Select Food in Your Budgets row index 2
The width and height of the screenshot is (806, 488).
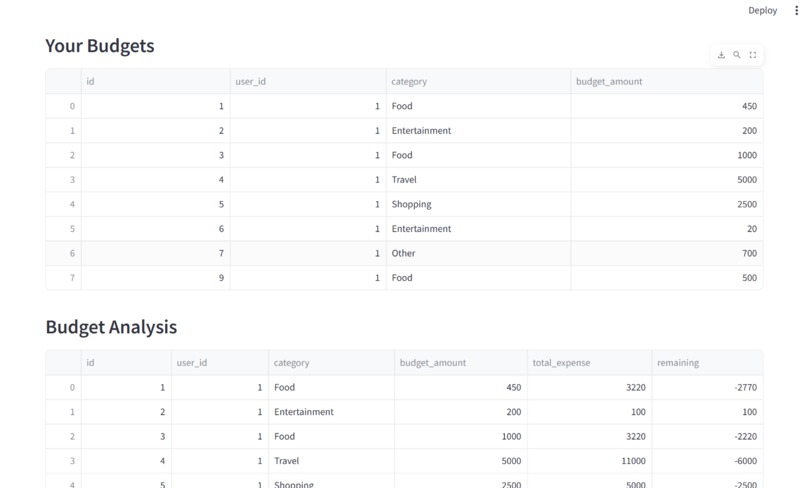coord(478,155)
